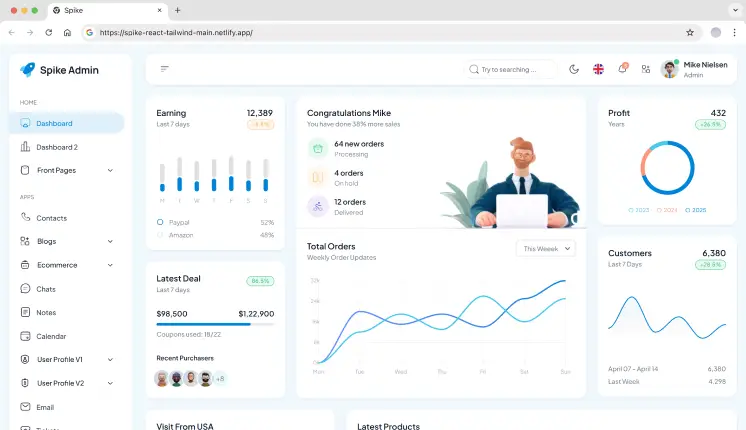Open This Week dropdown in Total Orders
The image size is (746, 430).
[546, 249]
